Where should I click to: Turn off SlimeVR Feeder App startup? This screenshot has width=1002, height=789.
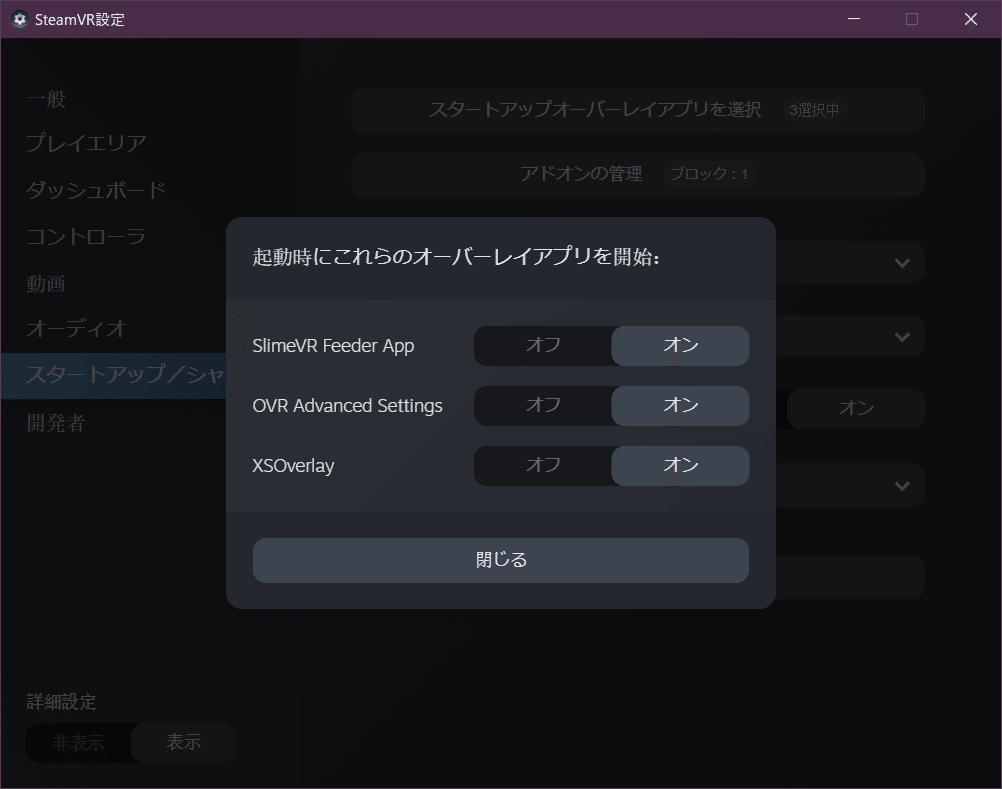coord(543,346)
